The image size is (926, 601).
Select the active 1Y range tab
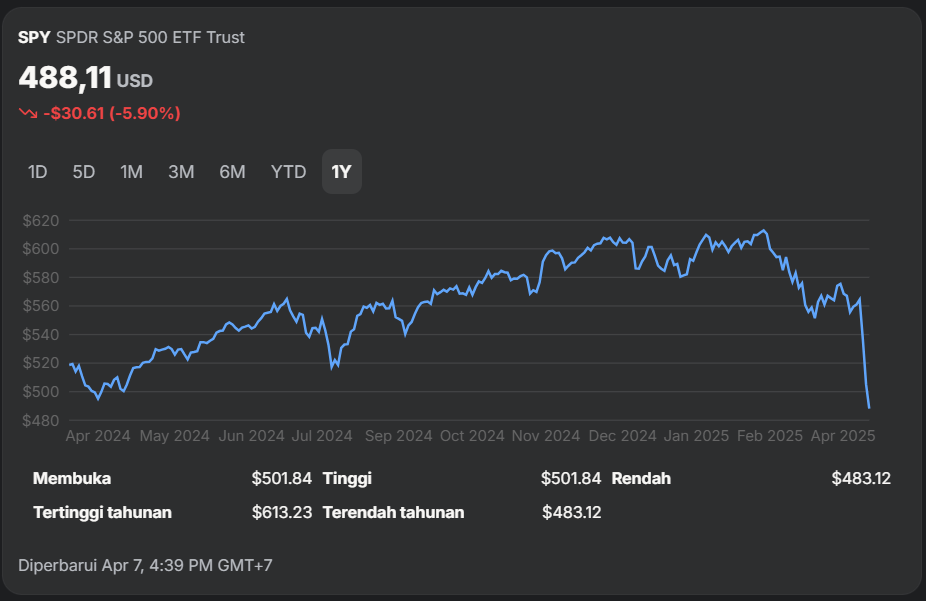[x=341, y=172]
